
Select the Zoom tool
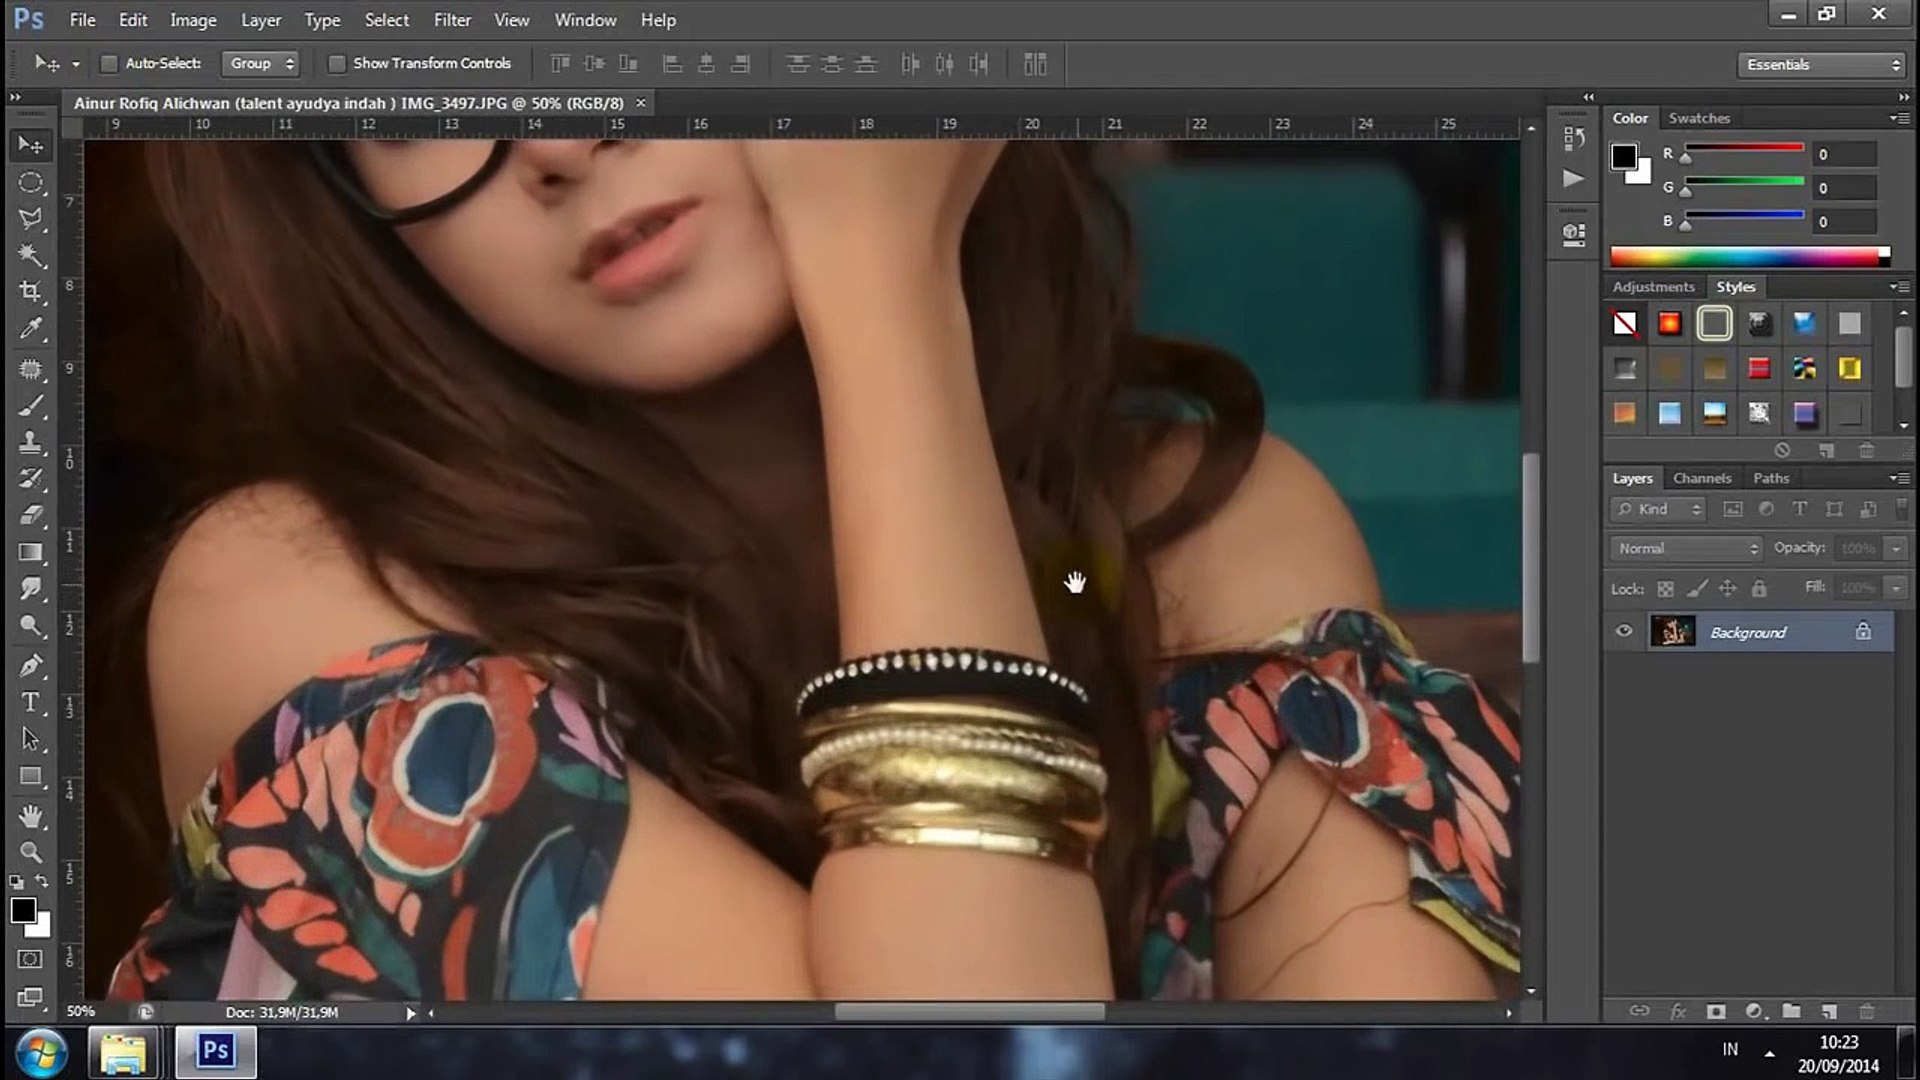[31, 852]
